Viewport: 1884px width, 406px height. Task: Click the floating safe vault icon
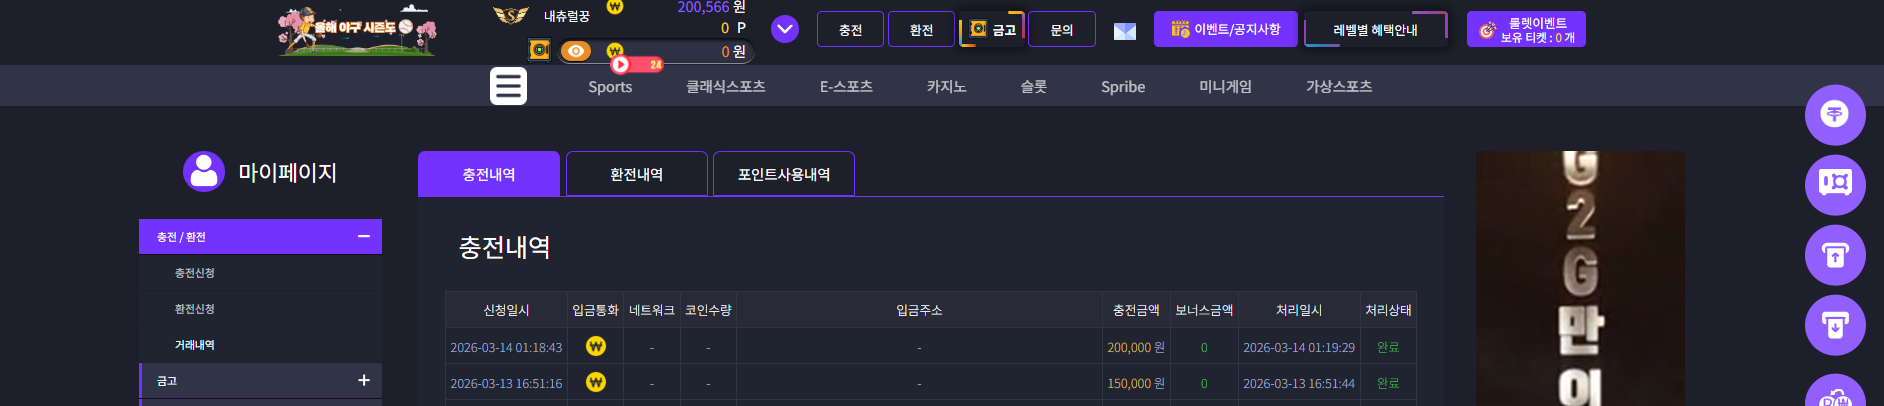(1835, 185)
